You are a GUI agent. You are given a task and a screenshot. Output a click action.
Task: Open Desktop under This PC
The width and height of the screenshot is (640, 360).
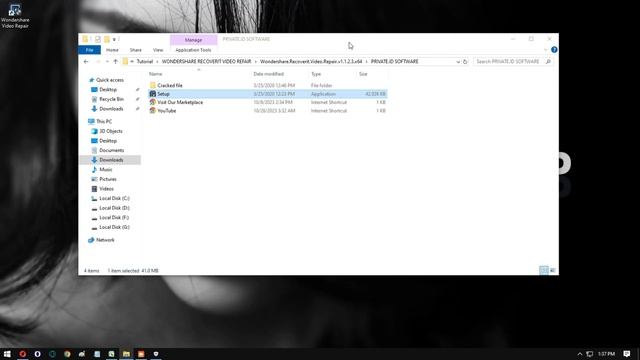tap(108, 141)
